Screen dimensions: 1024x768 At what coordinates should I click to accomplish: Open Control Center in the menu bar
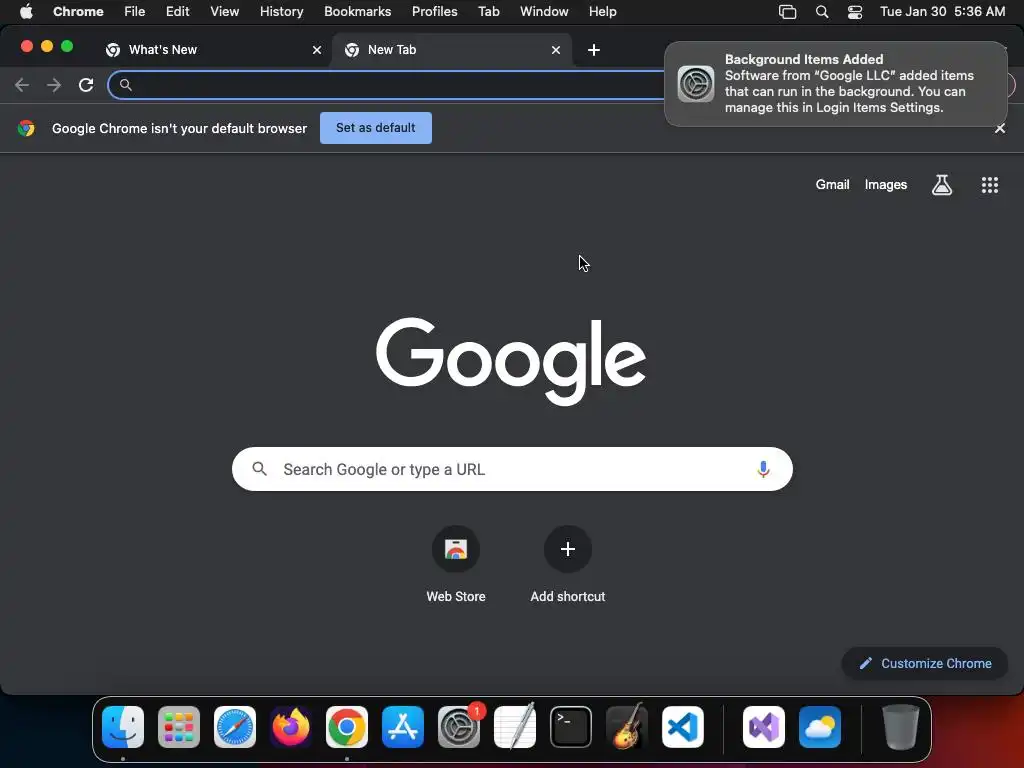pyautogui.click(x=855, y=12)
